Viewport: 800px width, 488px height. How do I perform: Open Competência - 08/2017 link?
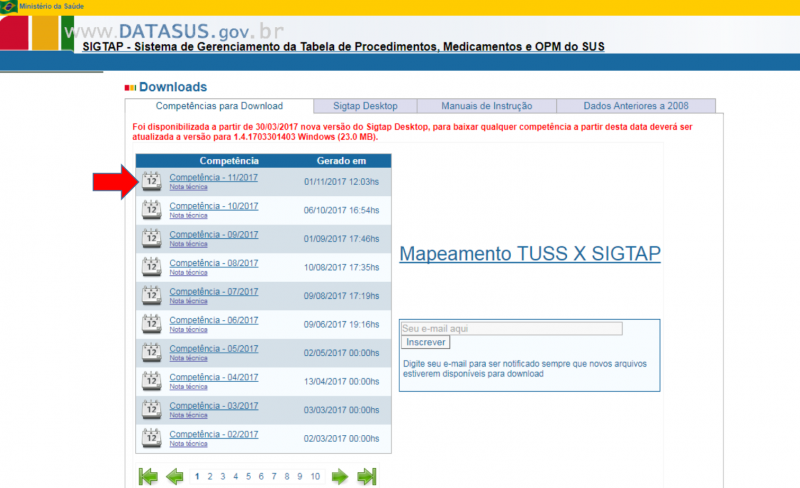coord(214,263)
